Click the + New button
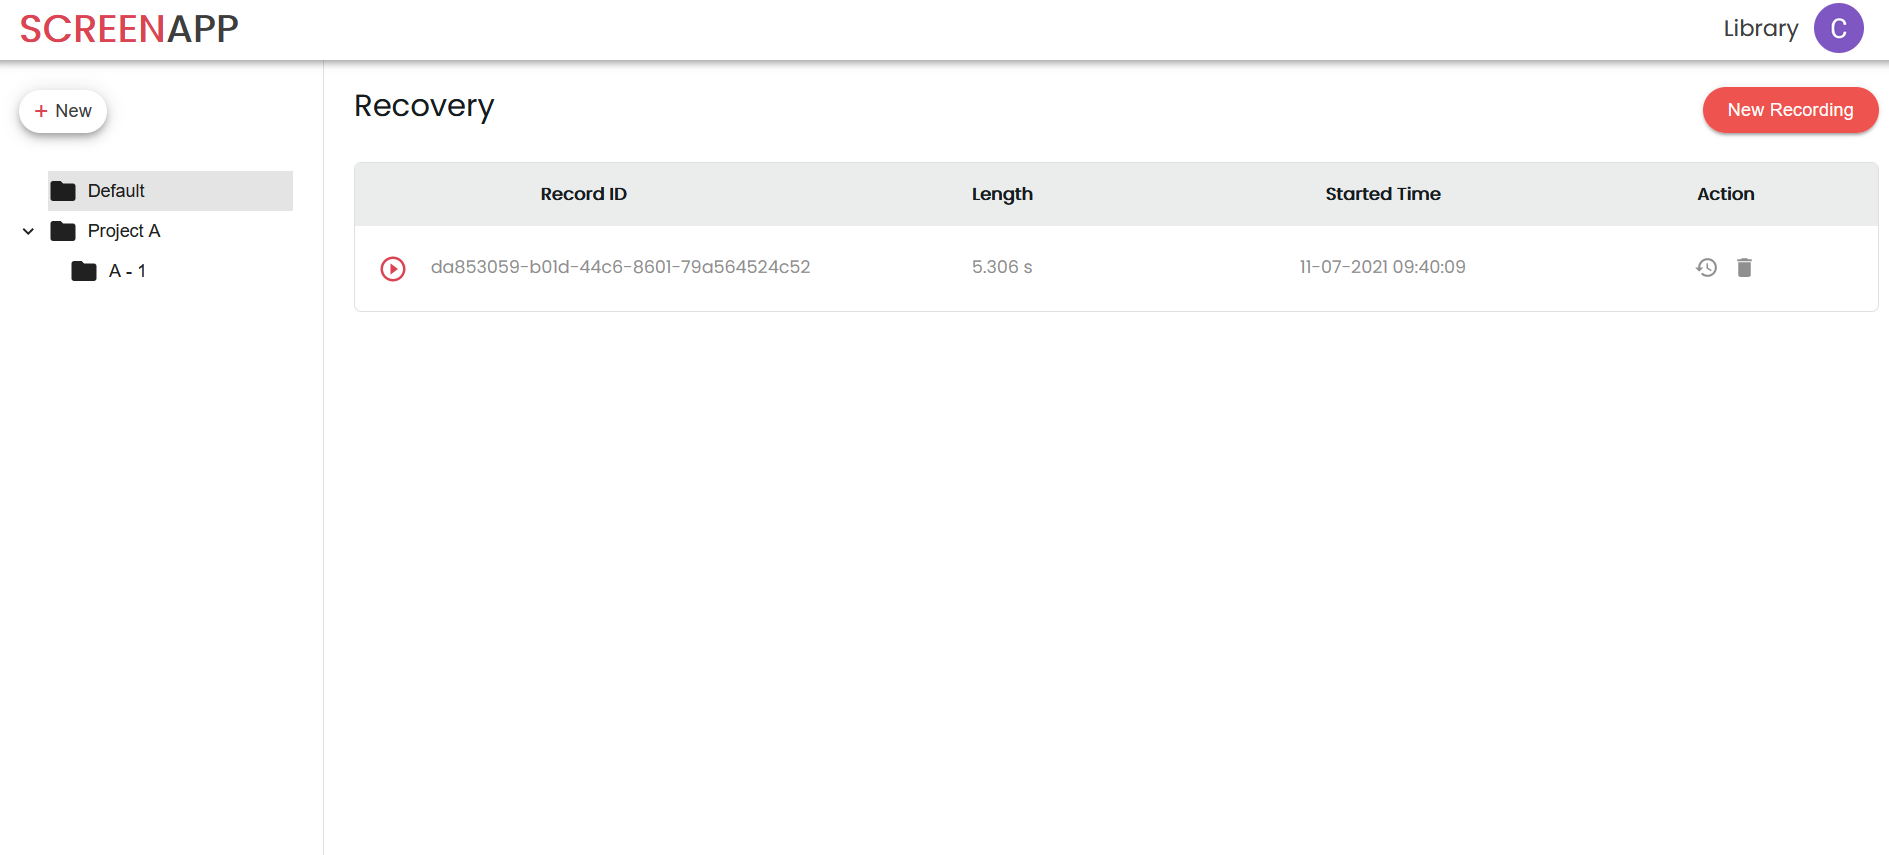 (x=63, y=111)
